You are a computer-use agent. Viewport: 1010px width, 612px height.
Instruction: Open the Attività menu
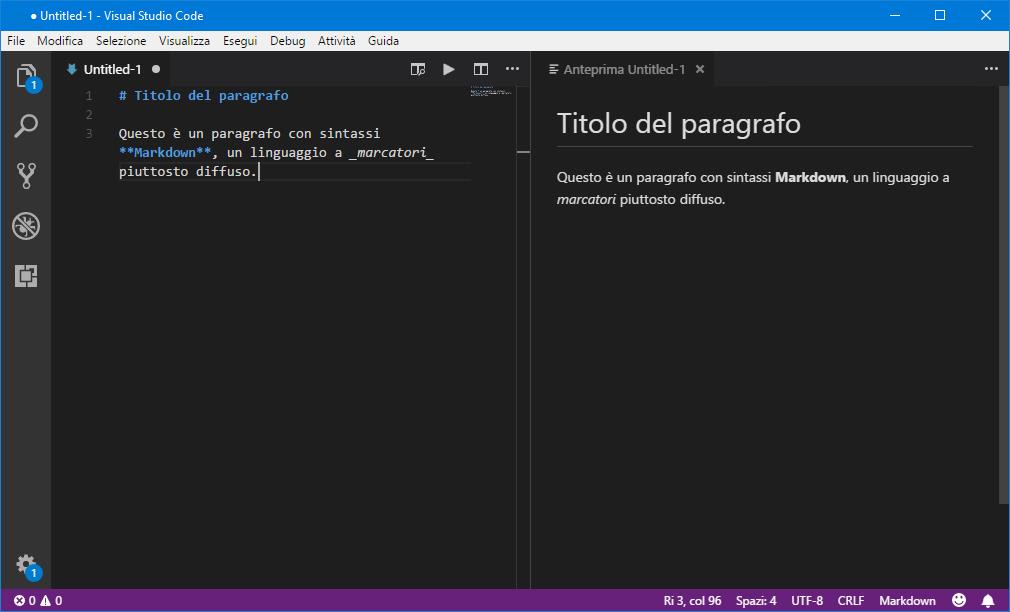(x=336, y=41)
